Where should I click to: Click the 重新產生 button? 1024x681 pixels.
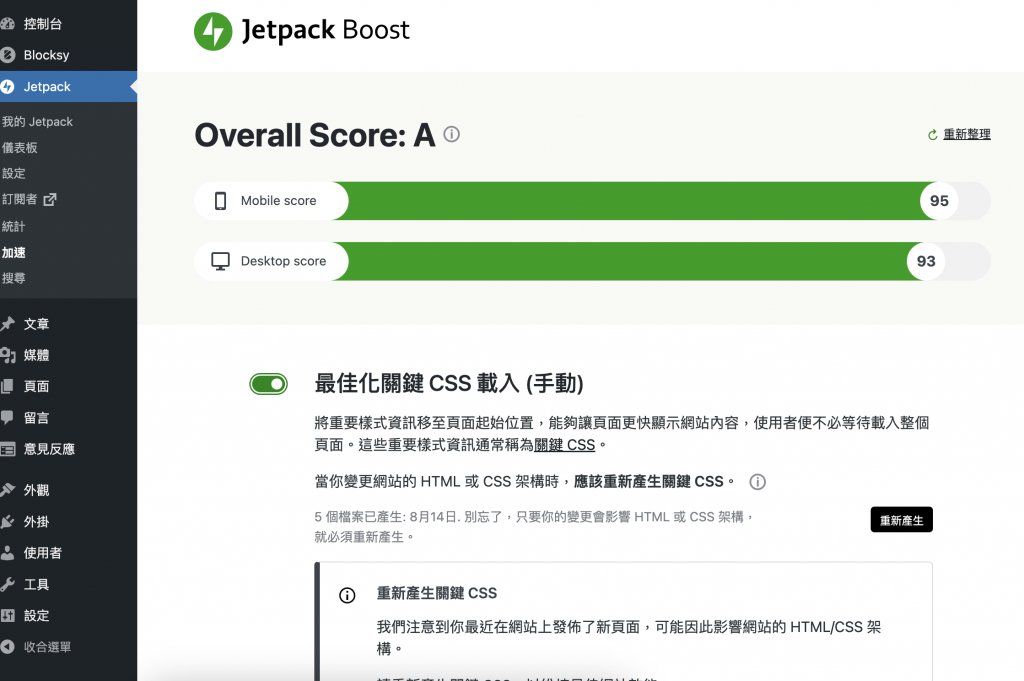(x=901, y=520)
